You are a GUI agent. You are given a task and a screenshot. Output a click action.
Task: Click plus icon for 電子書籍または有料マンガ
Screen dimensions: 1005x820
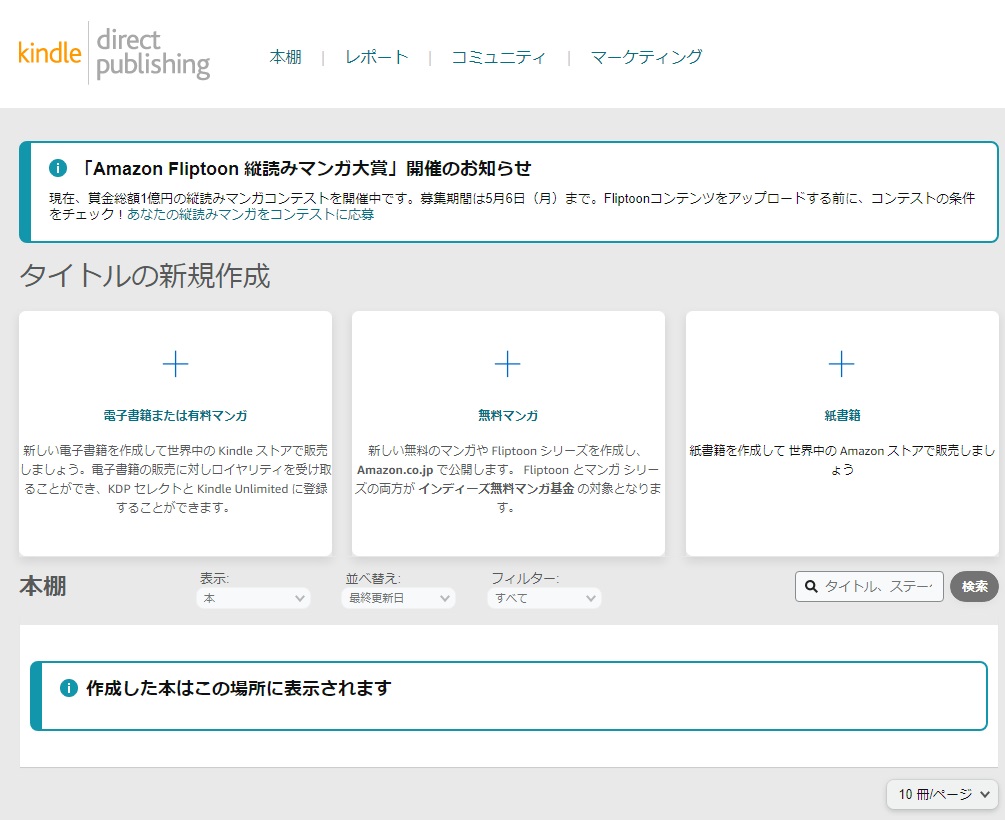175,364
